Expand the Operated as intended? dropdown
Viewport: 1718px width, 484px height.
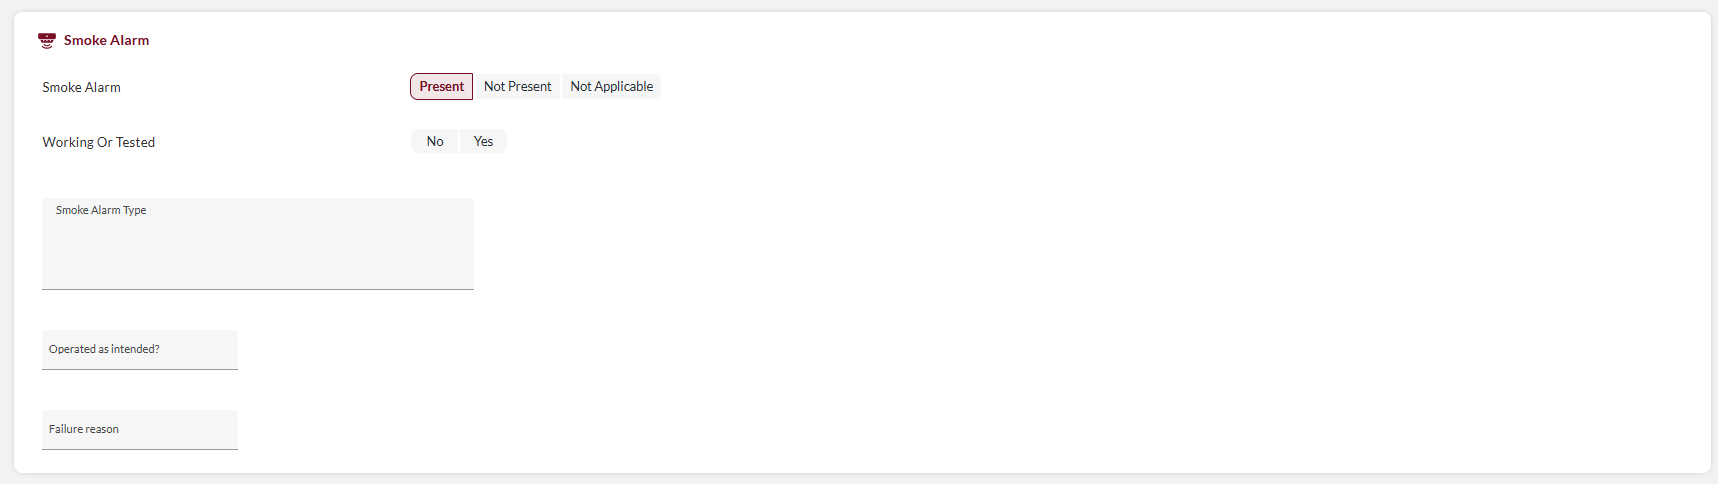tap(140, 350)
